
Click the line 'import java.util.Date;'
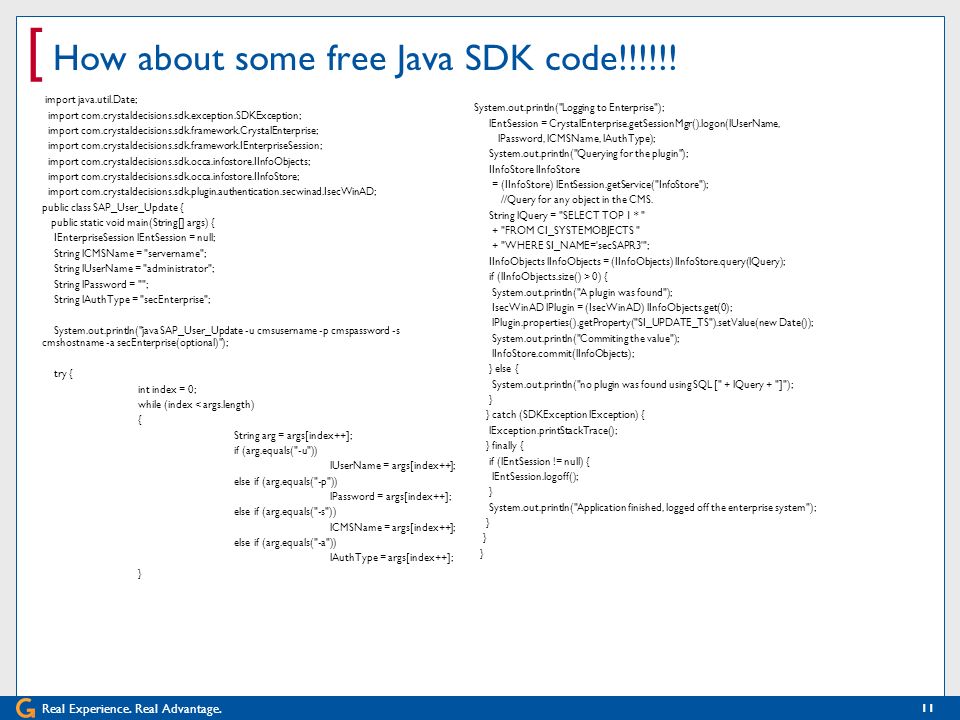pos(91,99)
